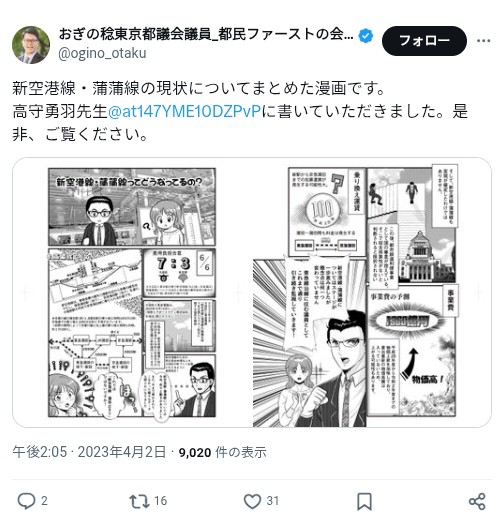Click the reply count number 2

pyautogui.click(x=44, y=501)
